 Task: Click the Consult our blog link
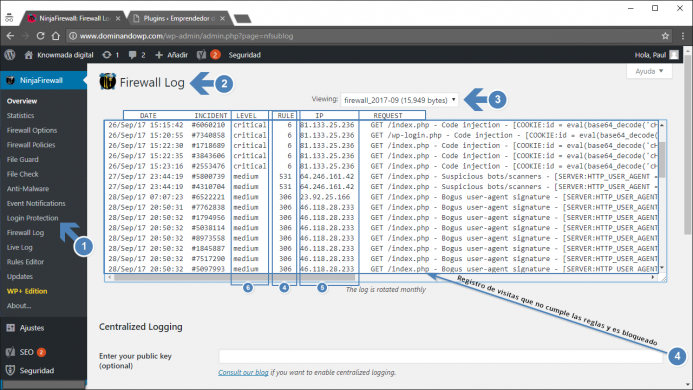[x=243, y=372]
